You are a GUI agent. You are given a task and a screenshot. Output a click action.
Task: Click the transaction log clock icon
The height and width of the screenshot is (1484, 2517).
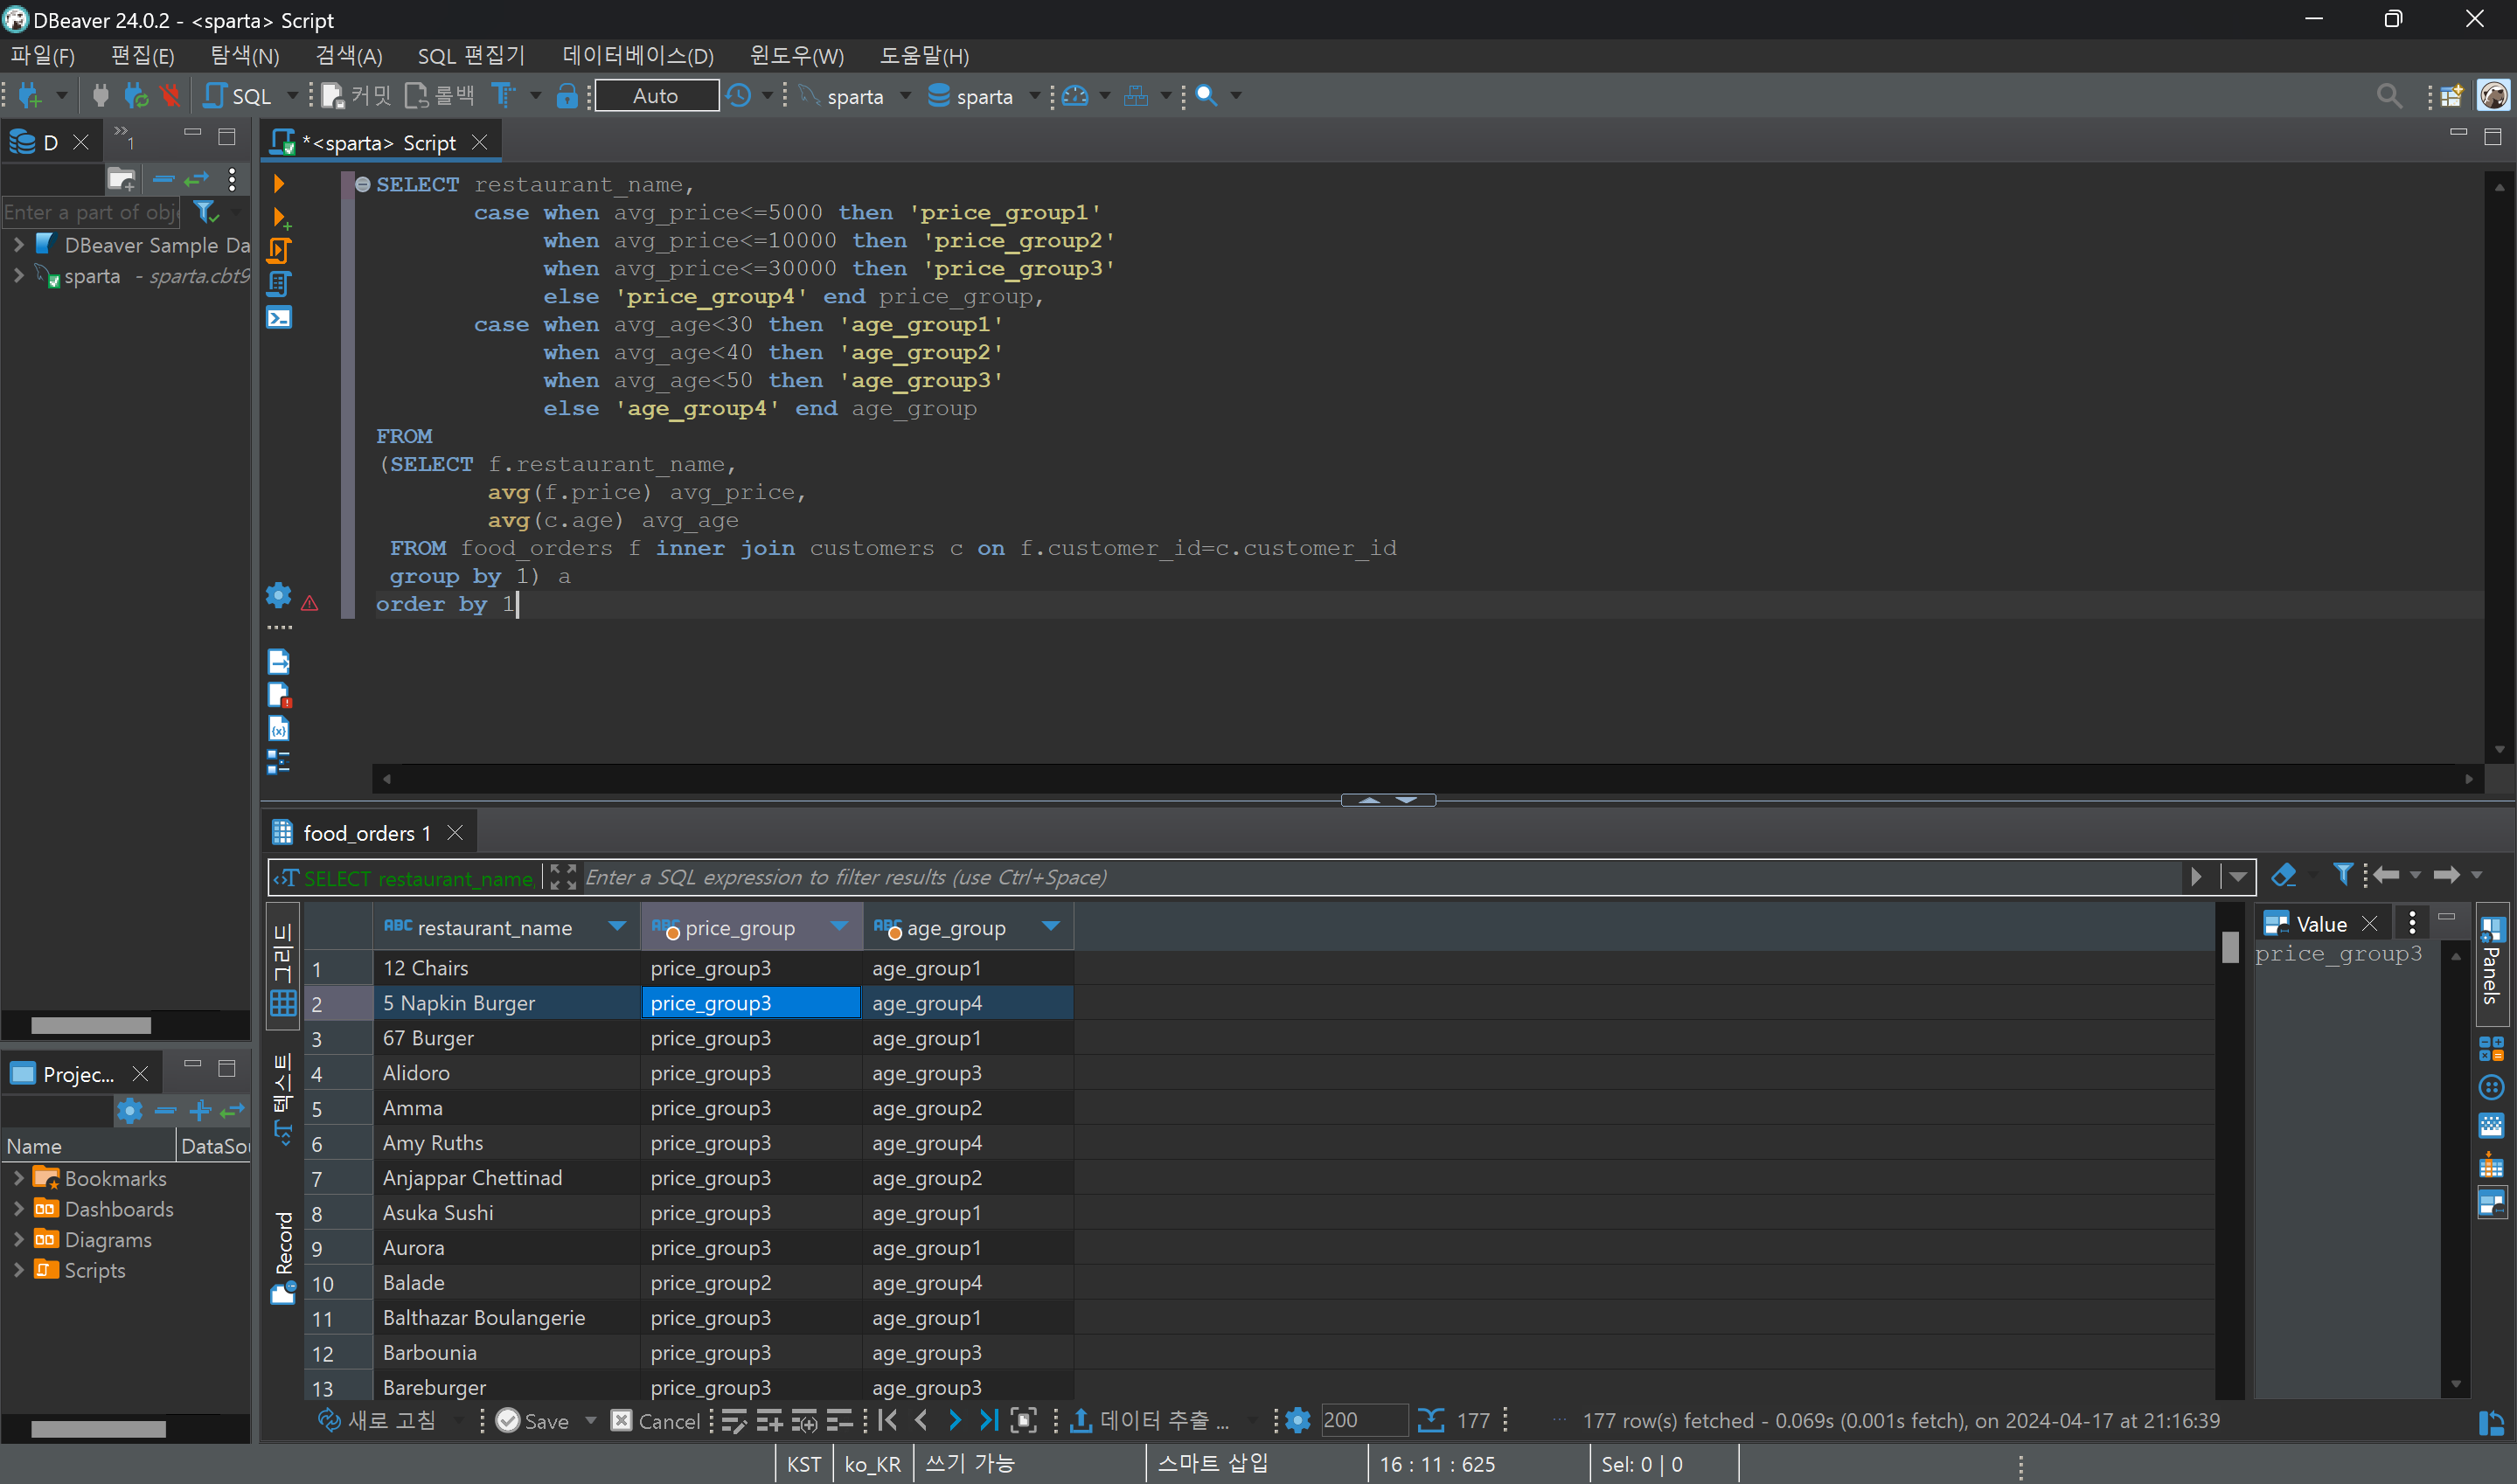coord(739,96)
